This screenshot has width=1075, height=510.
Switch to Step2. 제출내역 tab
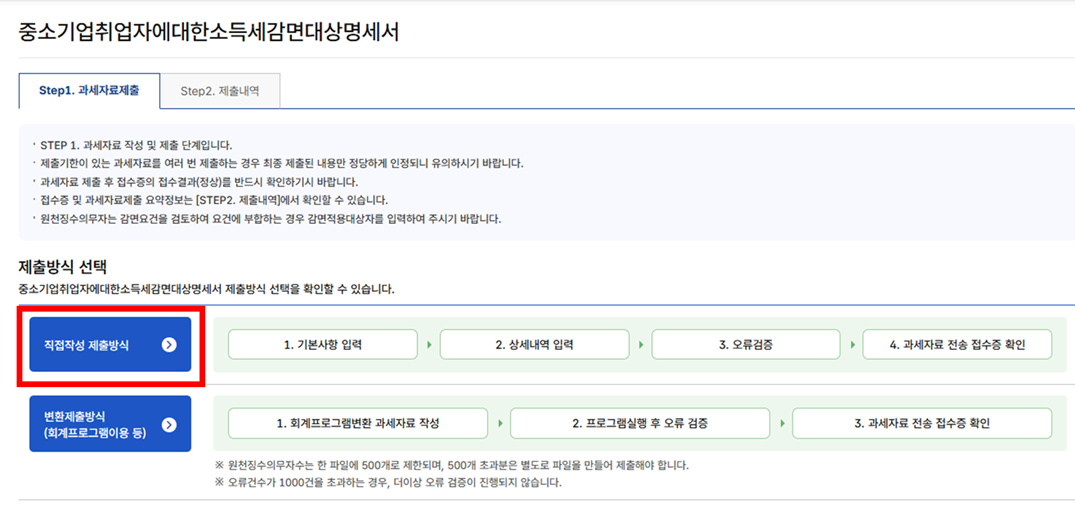220,91
